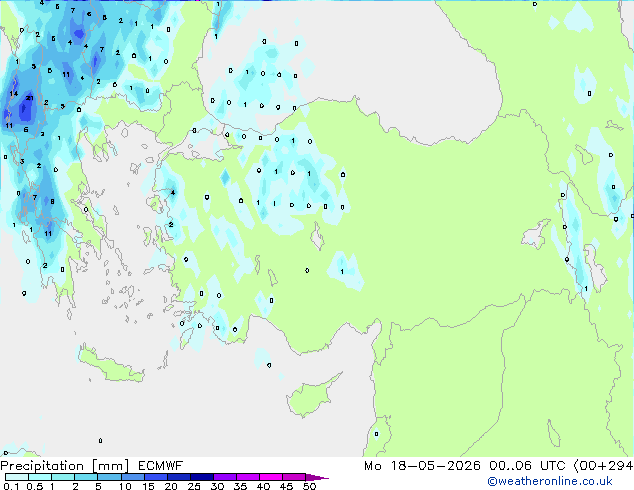
Task: Pick the legend swatch between 15 and 20
Action: click(155, 477)
